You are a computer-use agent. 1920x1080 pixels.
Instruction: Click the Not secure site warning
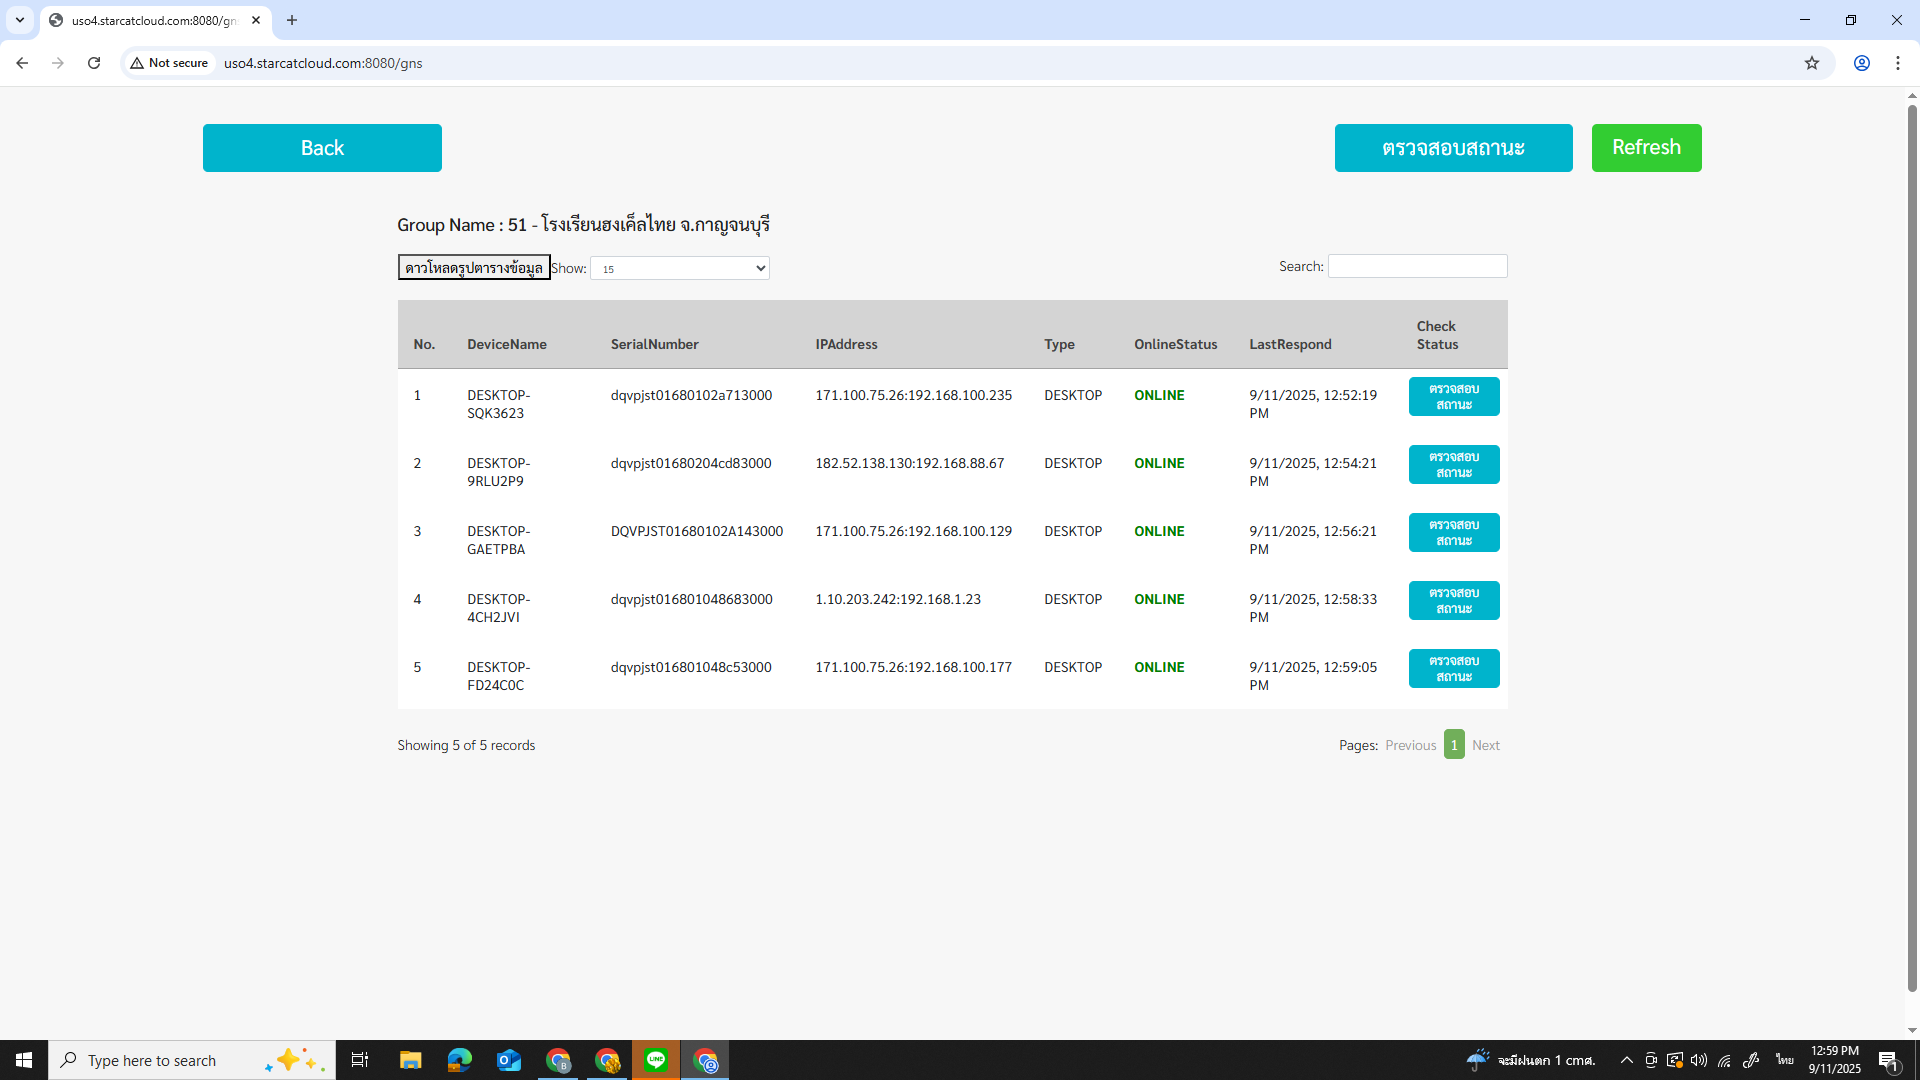pyautogui.click(x=169, y=63)
